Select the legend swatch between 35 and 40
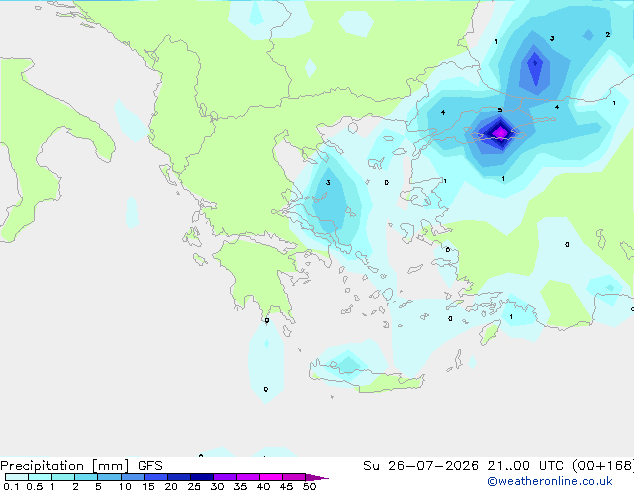This screenshot has width=634, height=490. tap(248, 477)
